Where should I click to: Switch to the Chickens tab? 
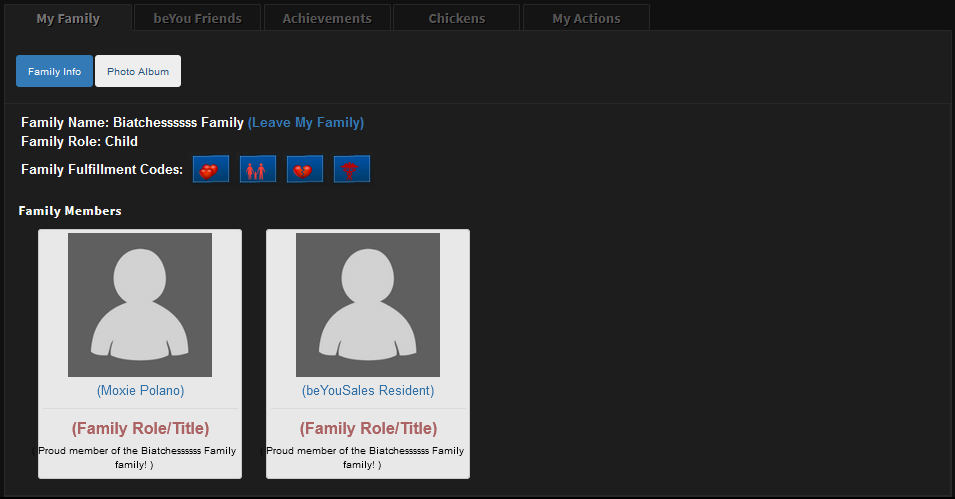[457, 18]
